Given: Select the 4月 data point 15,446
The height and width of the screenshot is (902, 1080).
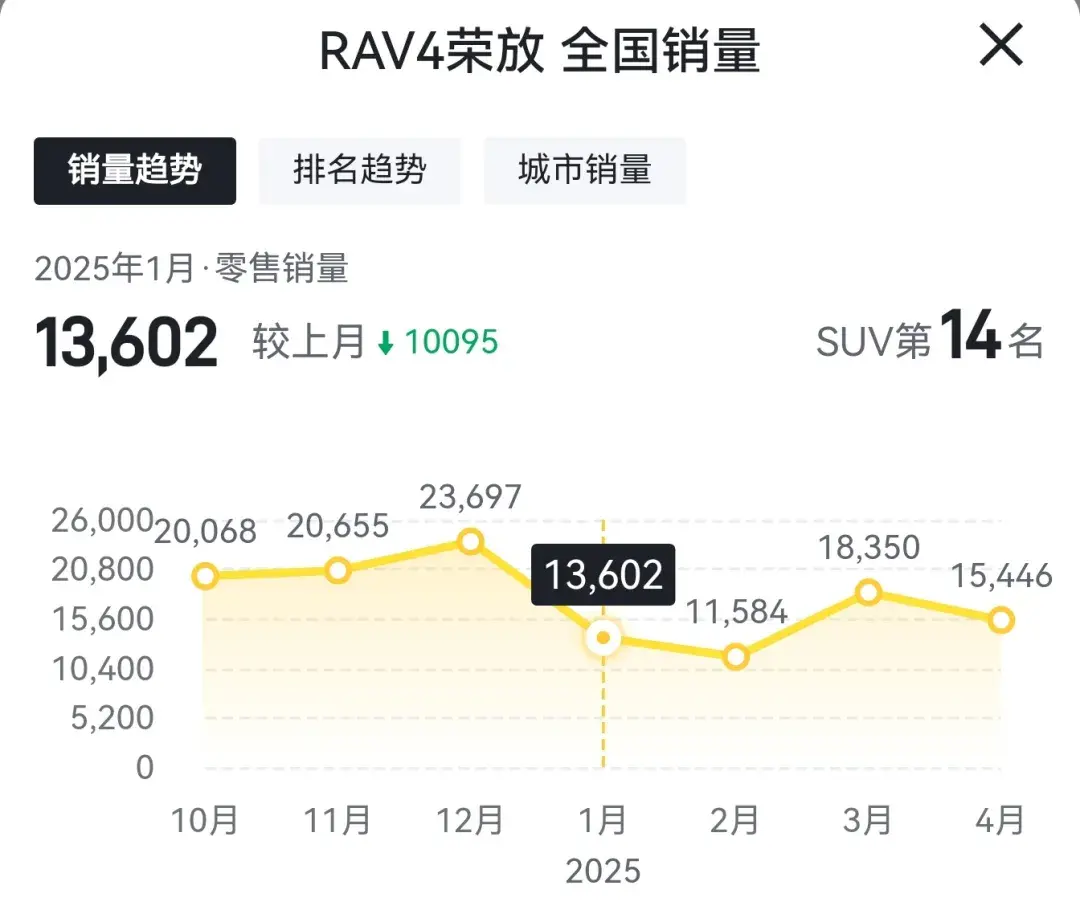Looking at the screenshot, I should [x=1001, y=620].
